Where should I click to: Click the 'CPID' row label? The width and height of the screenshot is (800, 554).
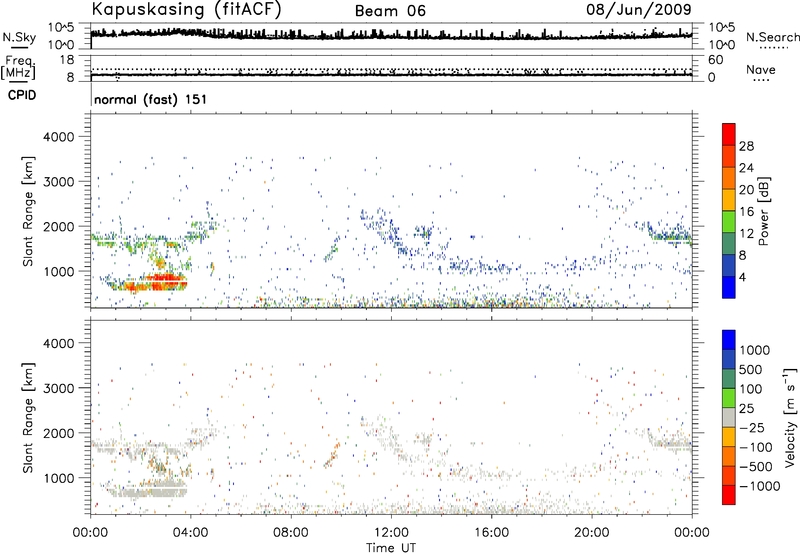[x=22, y=95]
